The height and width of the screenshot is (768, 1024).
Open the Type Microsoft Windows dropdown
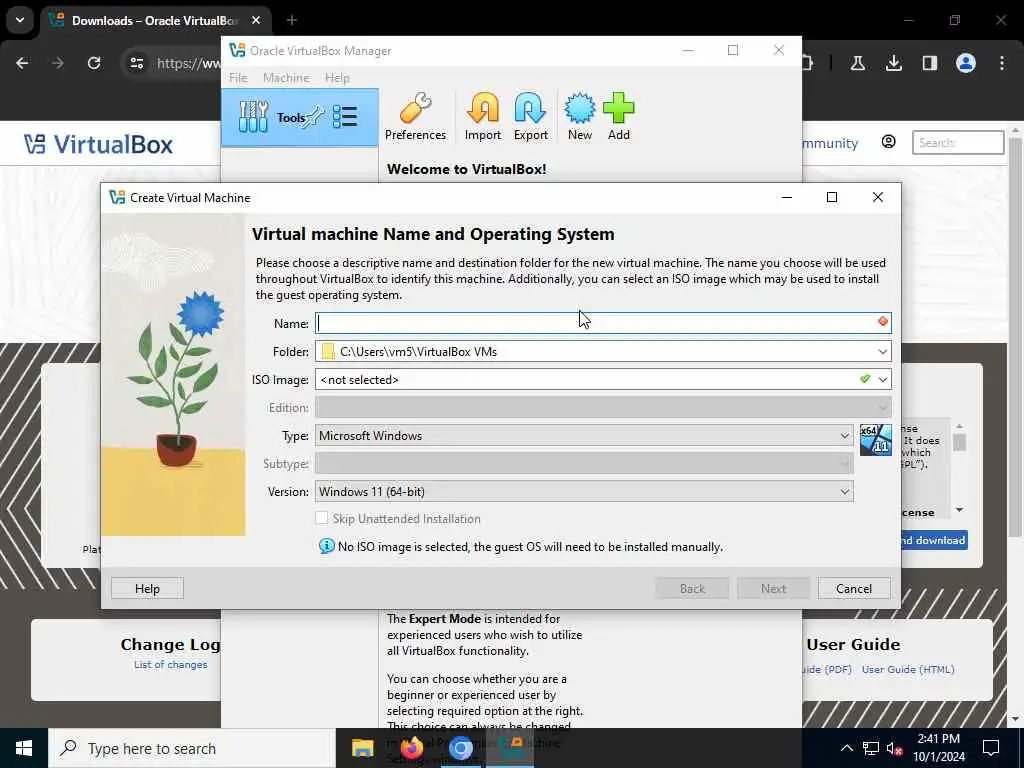pyautogui.click(x=584, y=436)
